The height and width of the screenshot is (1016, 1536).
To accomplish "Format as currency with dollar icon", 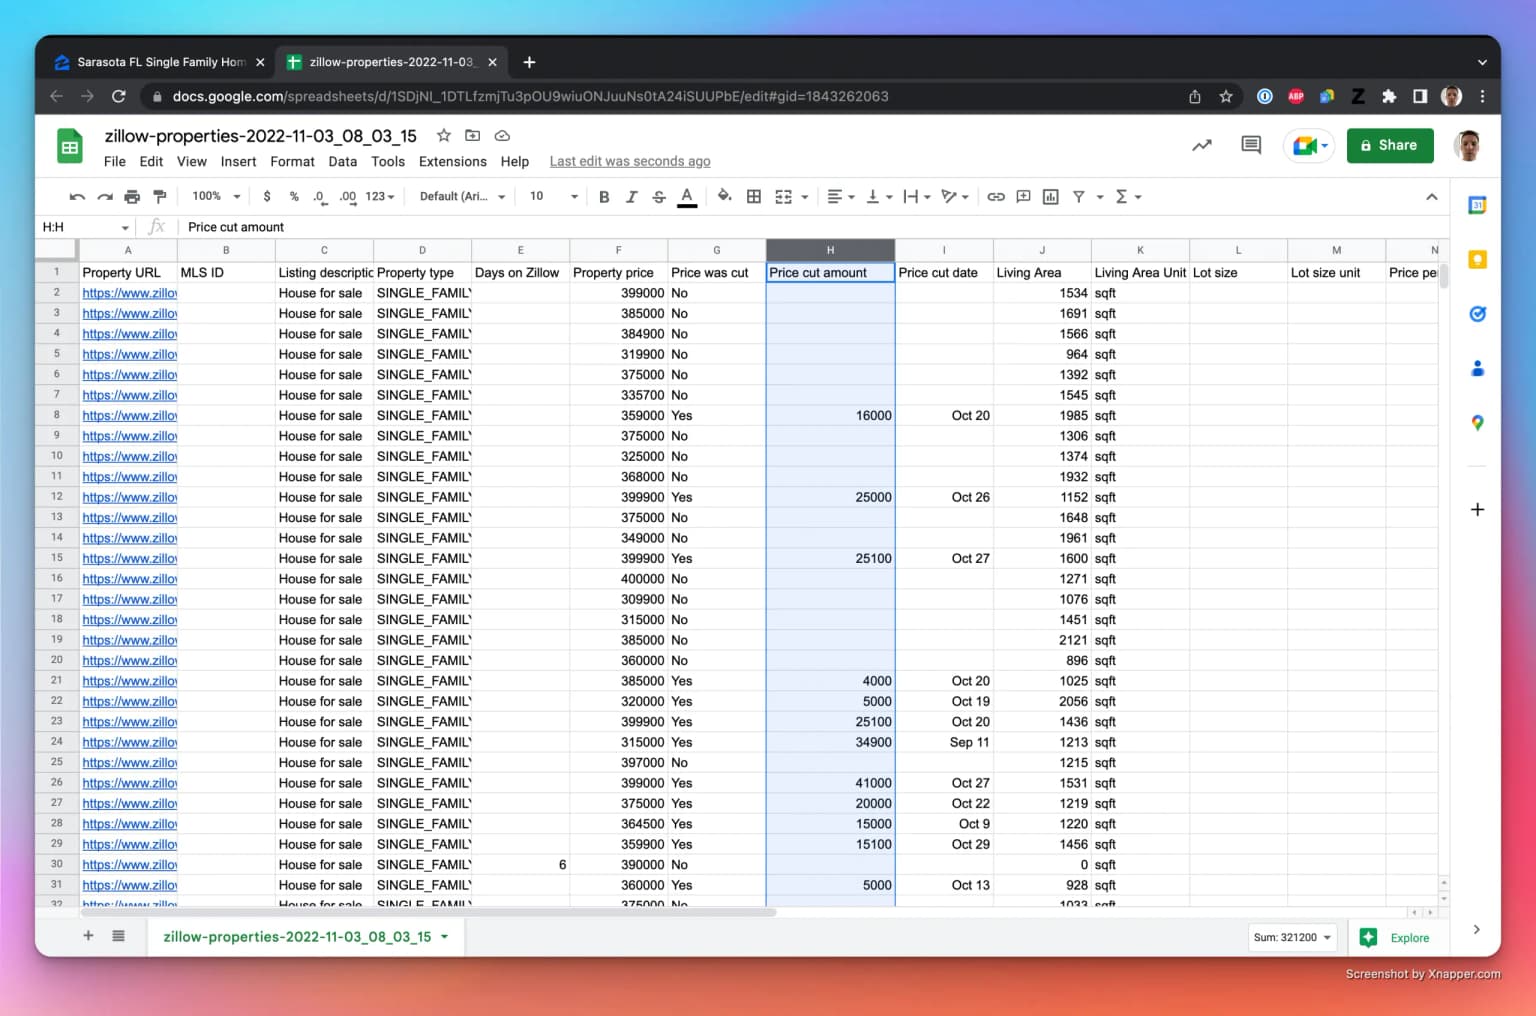I will (267, 197).
